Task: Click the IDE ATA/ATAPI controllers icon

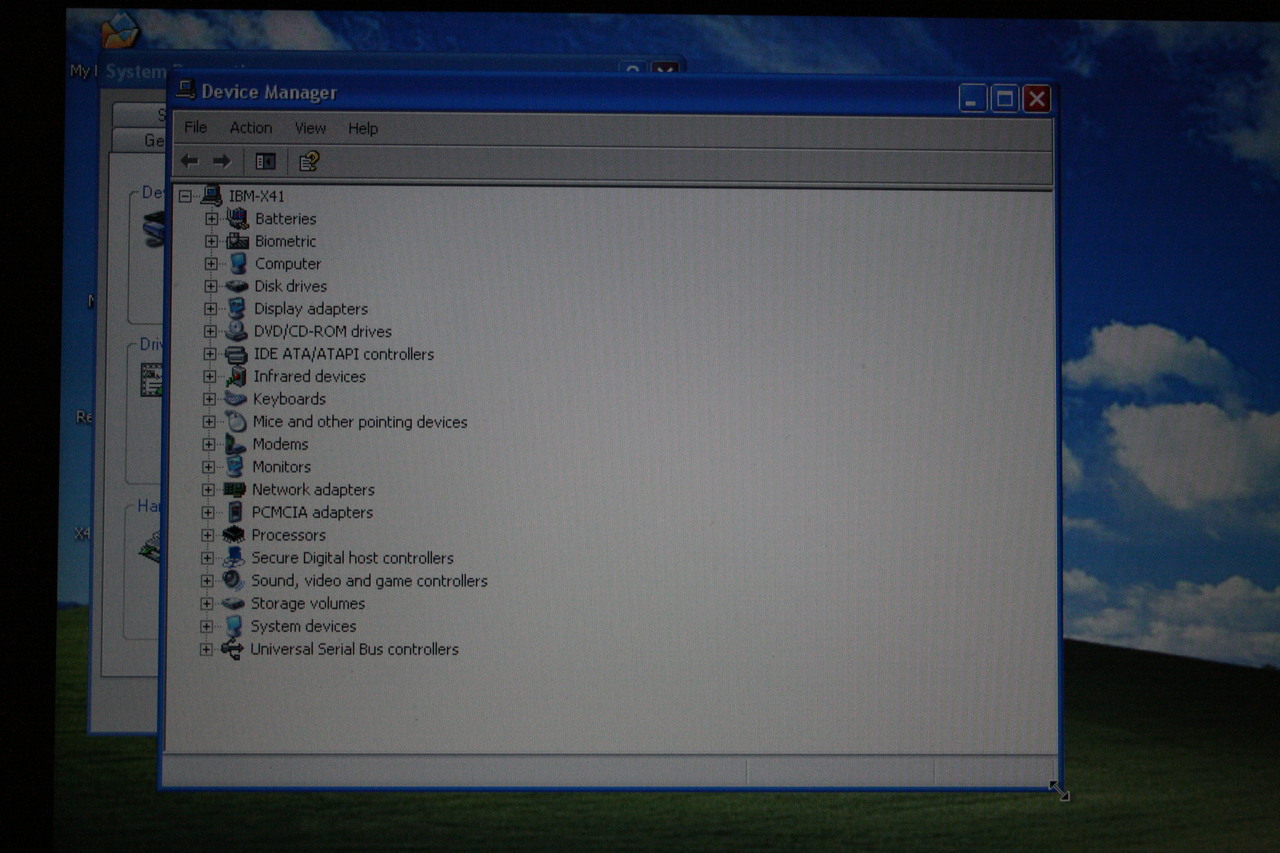Action: coord(237,354)
